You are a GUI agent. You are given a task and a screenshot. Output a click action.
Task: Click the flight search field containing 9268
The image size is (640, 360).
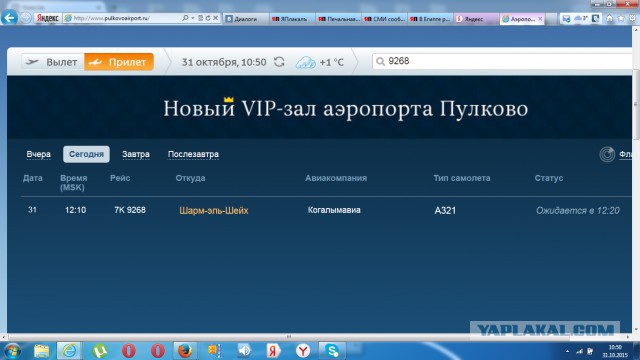click(x=502, y=62)
